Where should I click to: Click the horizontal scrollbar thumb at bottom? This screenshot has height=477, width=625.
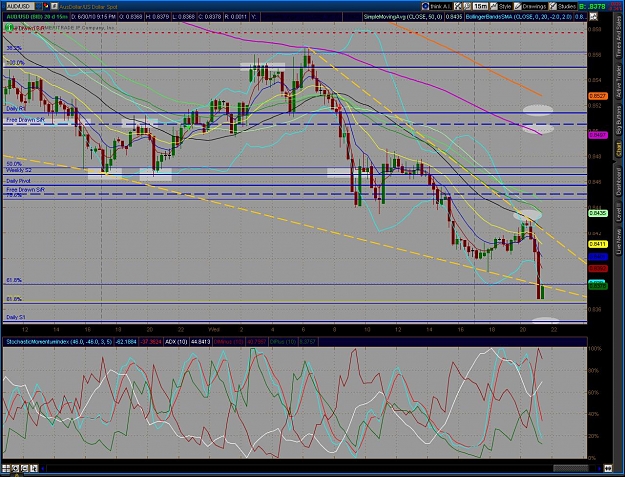tap(571, 468)
